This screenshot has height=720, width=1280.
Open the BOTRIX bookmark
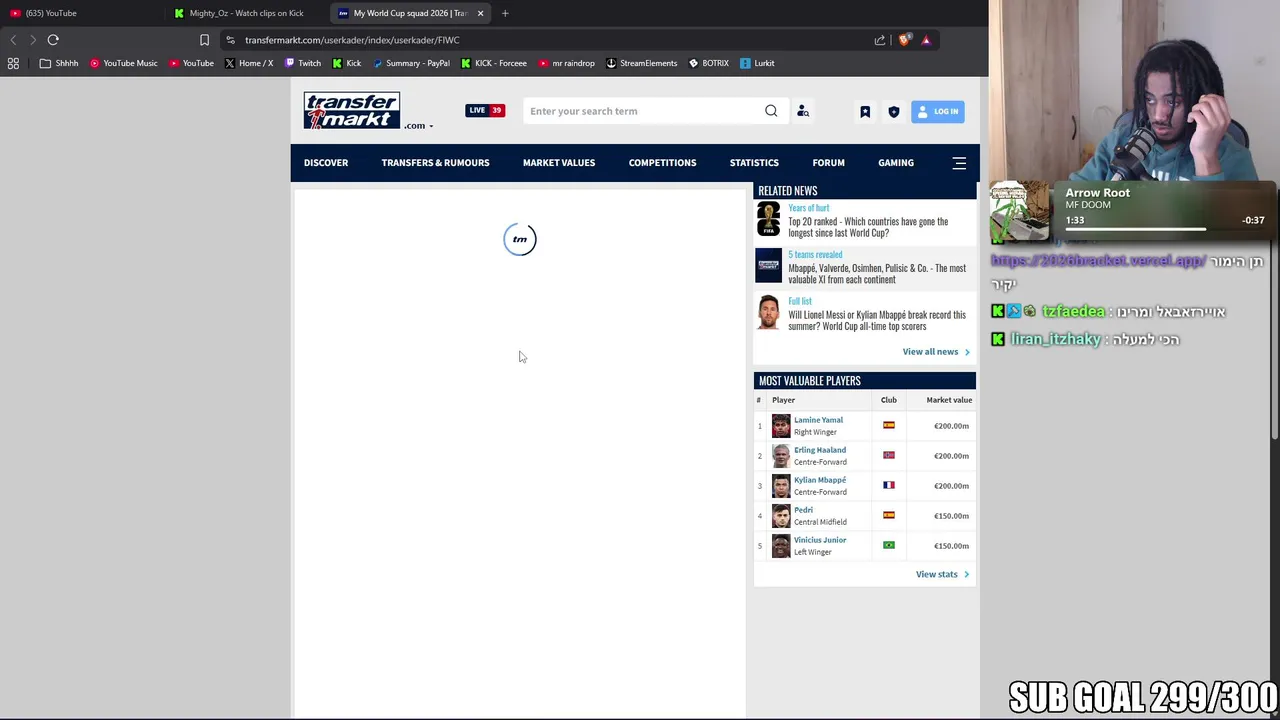708,63
